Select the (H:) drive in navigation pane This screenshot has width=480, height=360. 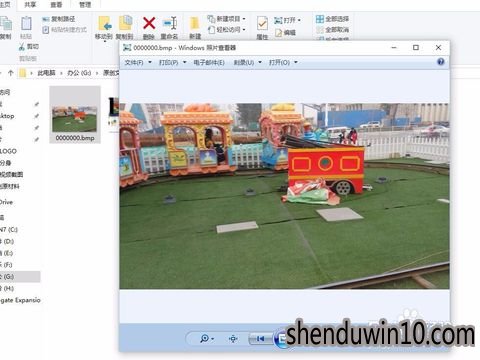tap(7, 288)
